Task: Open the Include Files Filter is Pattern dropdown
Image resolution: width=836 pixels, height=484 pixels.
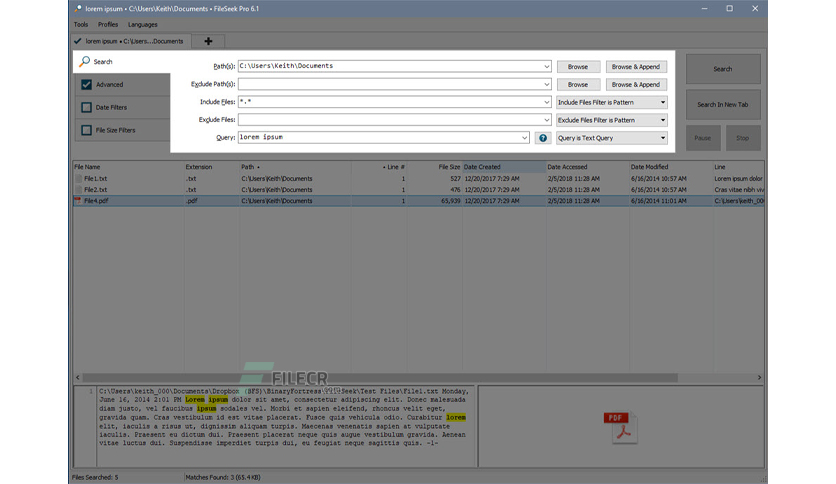Action: tap(612, 102)
